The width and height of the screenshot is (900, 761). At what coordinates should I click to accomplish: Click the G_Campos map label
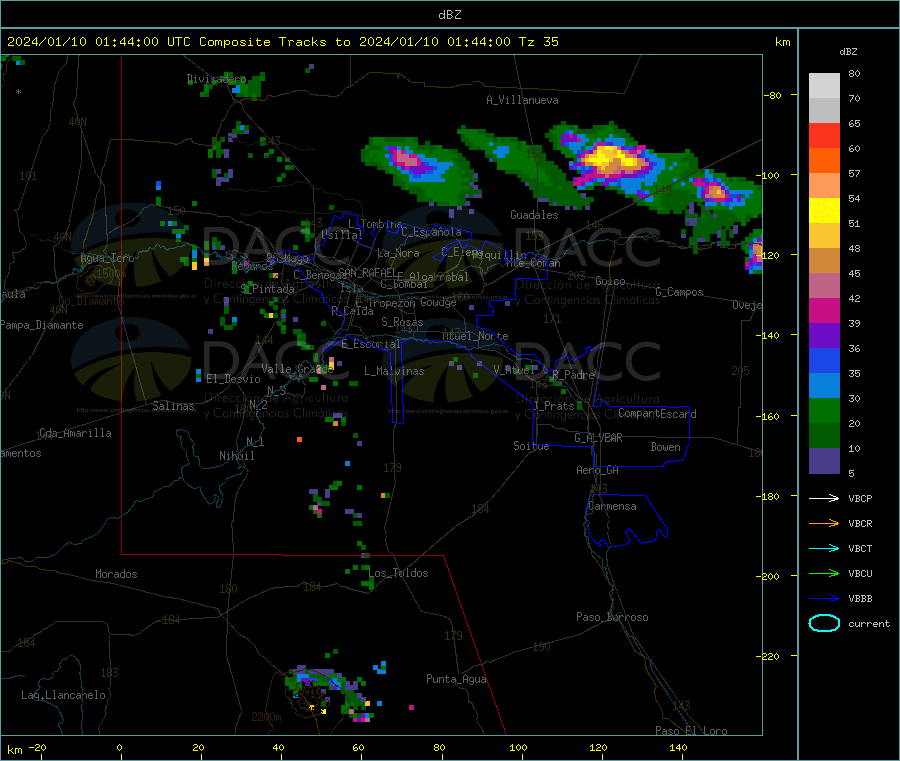(679, 292)
